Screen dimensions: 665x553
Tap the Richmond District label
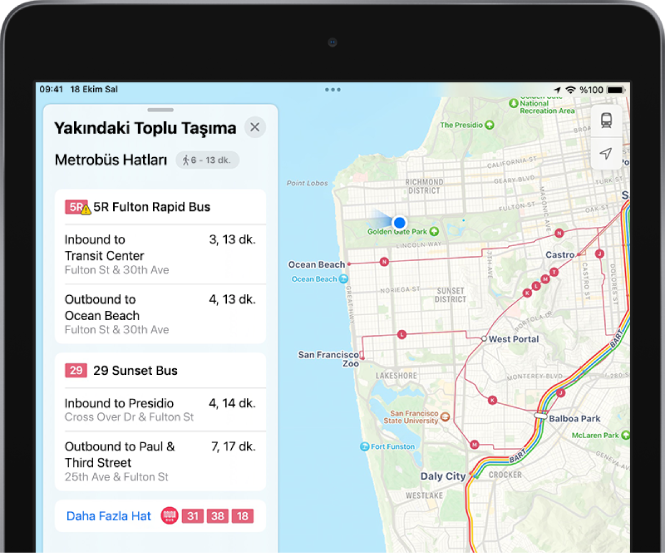point(424,187)
